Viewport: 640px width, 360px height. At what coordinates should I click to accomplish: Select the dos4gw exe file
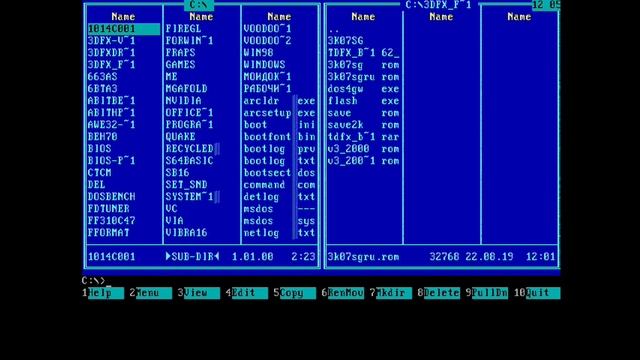[x=363, y=89]
